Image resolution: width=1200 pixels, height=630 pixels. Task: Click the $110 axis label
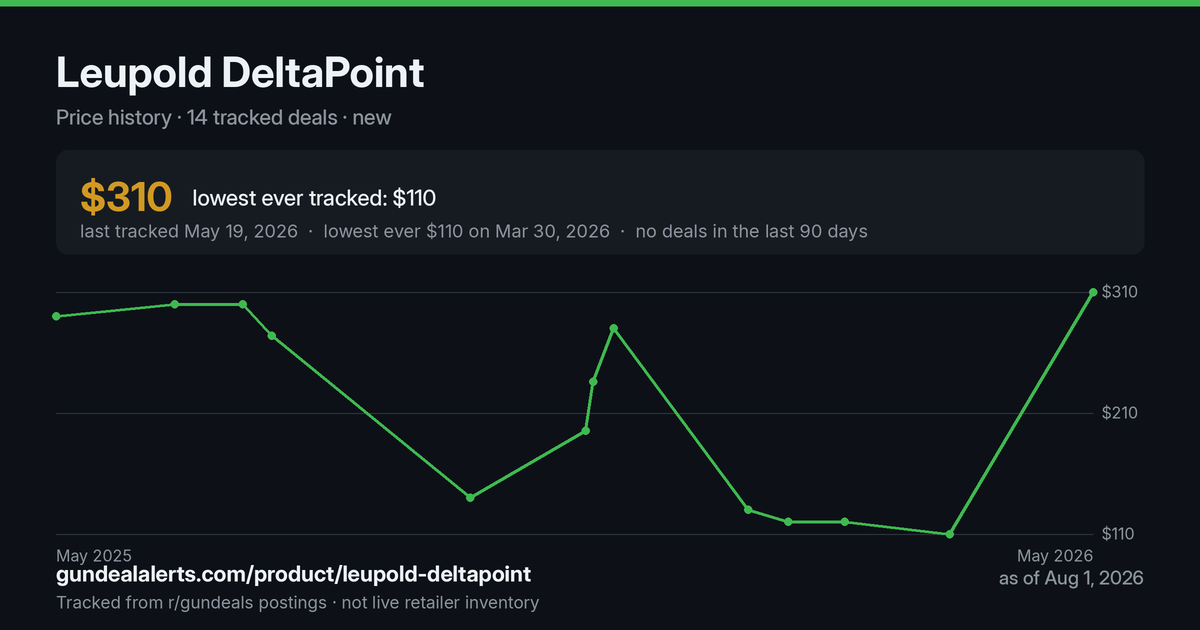tap(1119, 534)
